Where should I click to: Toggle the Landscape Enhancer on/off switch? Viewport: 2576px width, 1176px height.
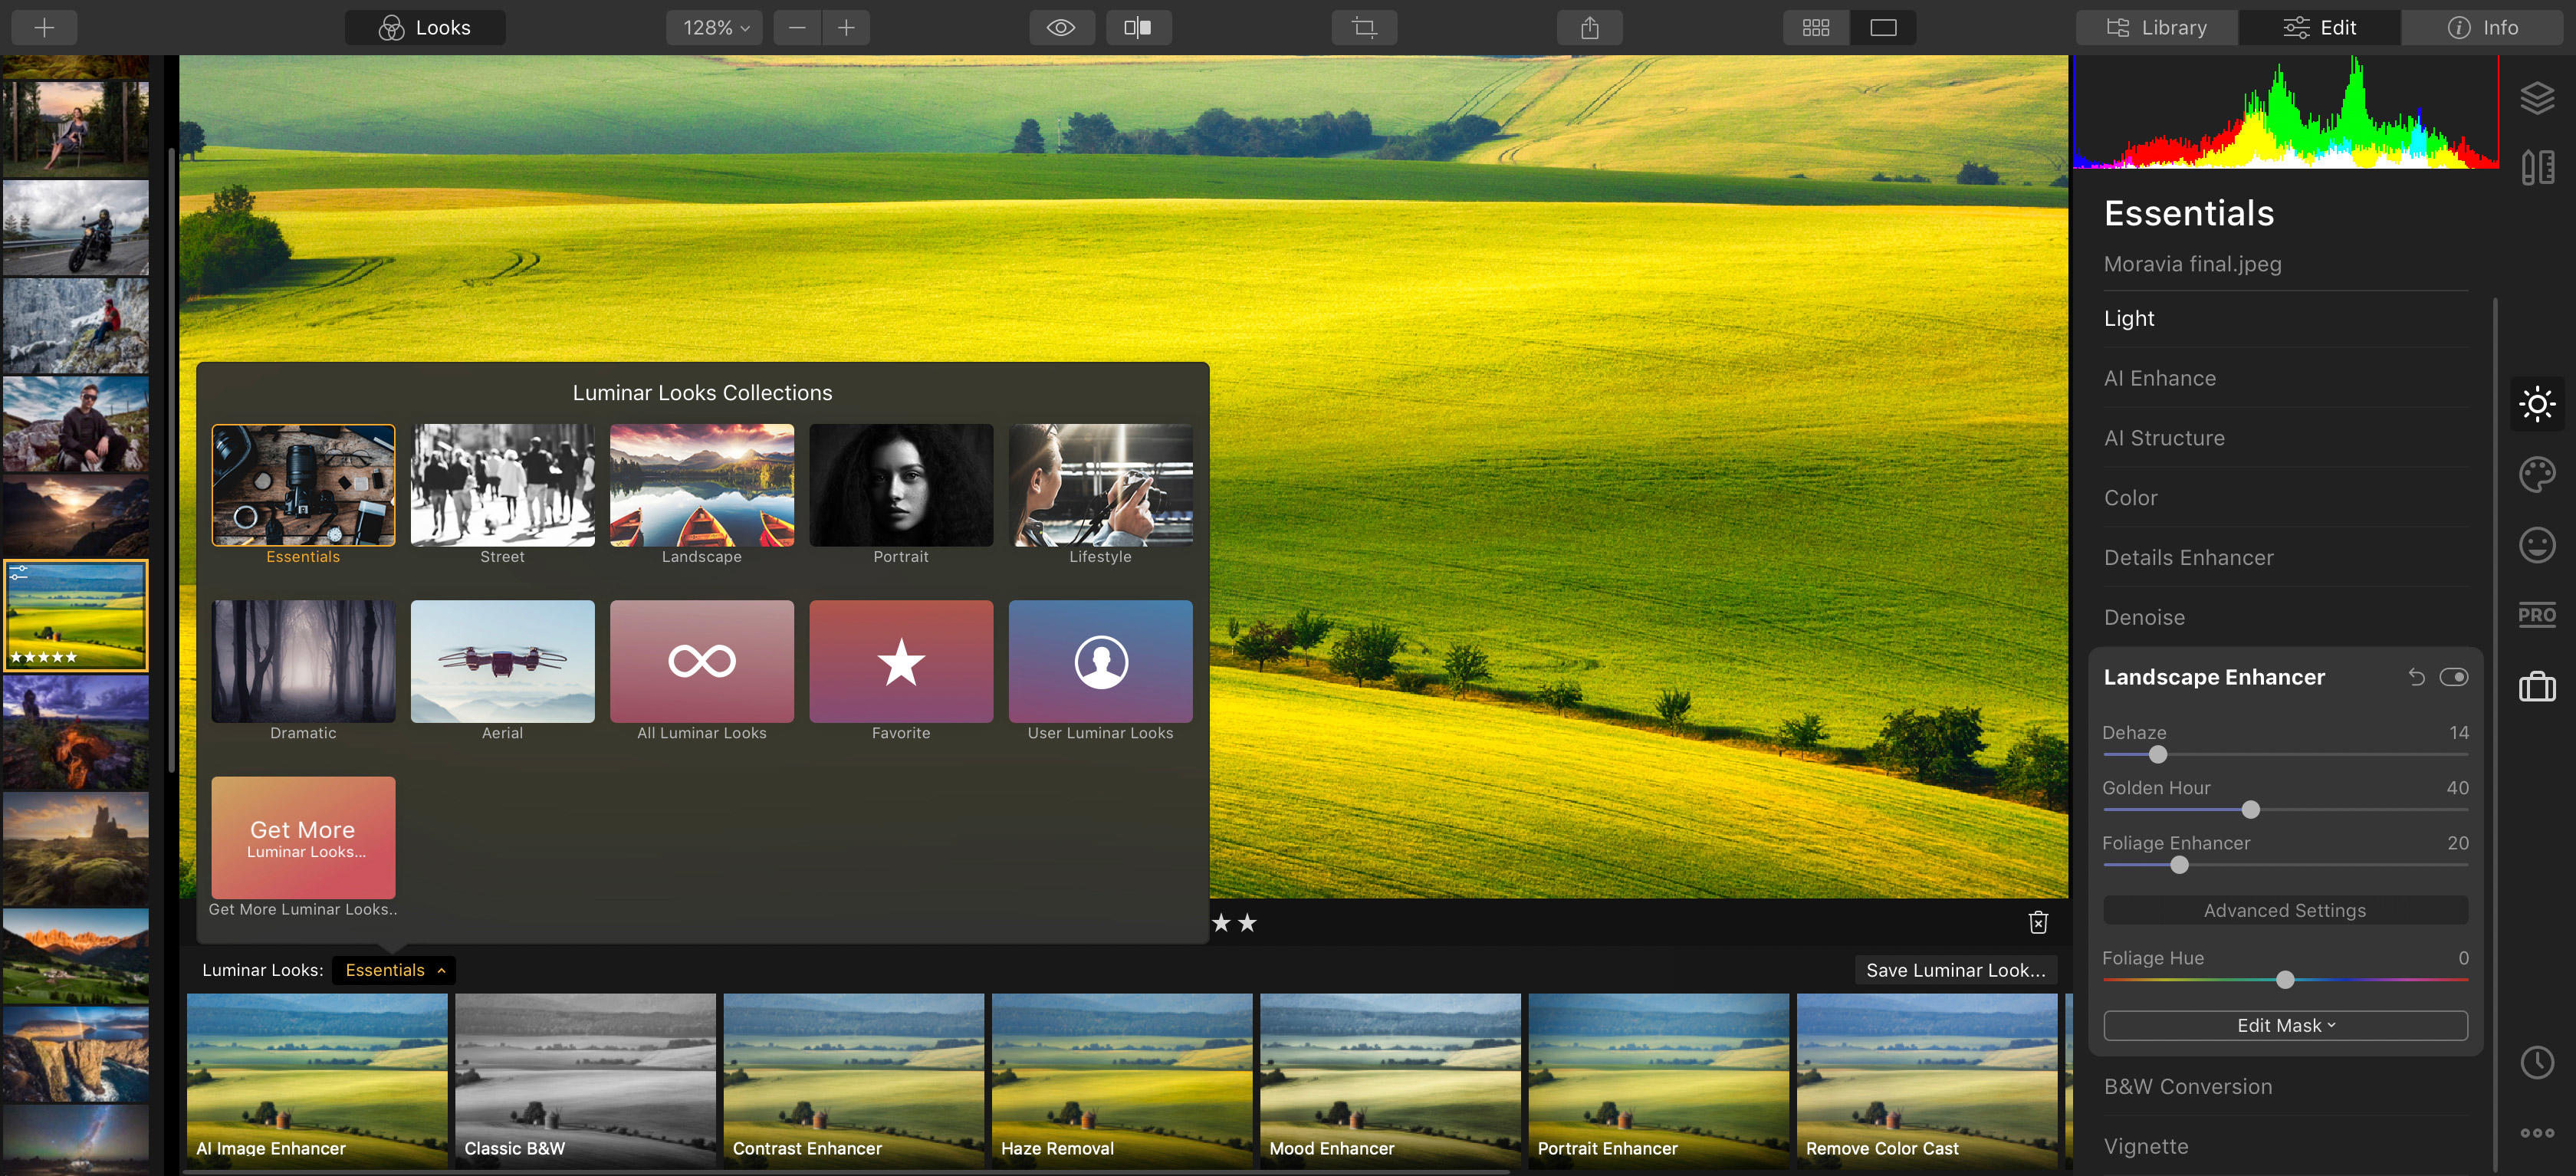tap(2453, 677)
